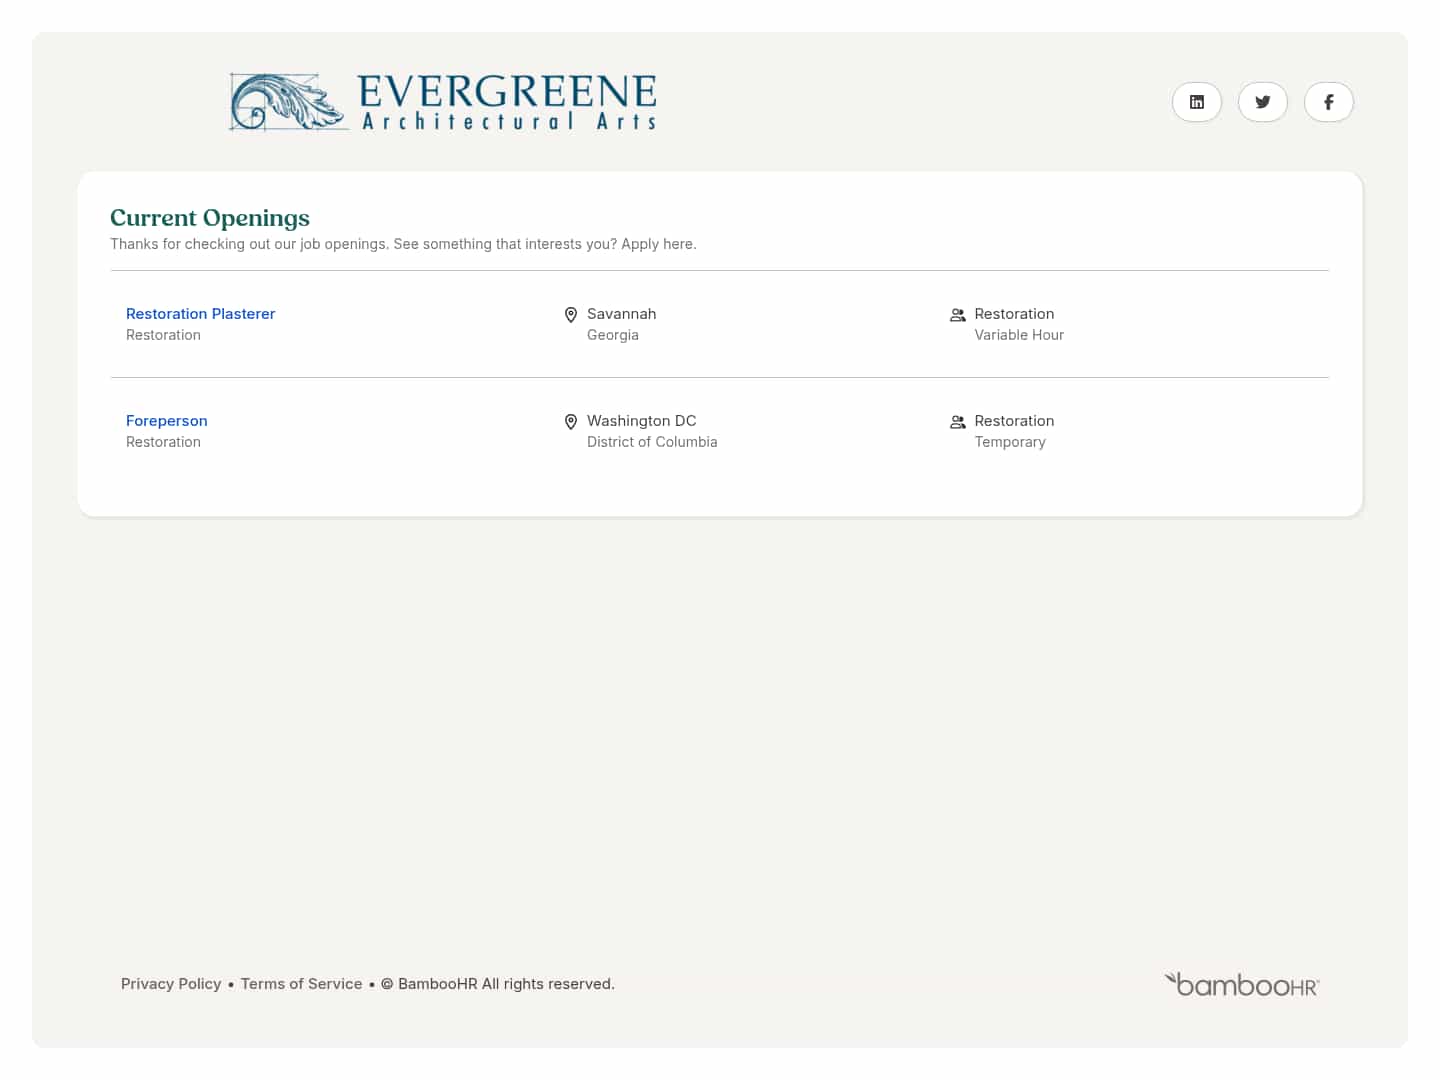Open the Foreperson job posting
Screen dimensions: 1440x1080
pos(166,420)
